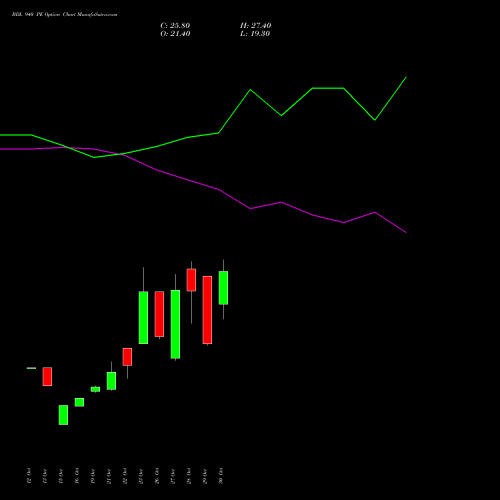
Task: Click the '29 Oct' date axis label
Action: (x=205, y=476)
